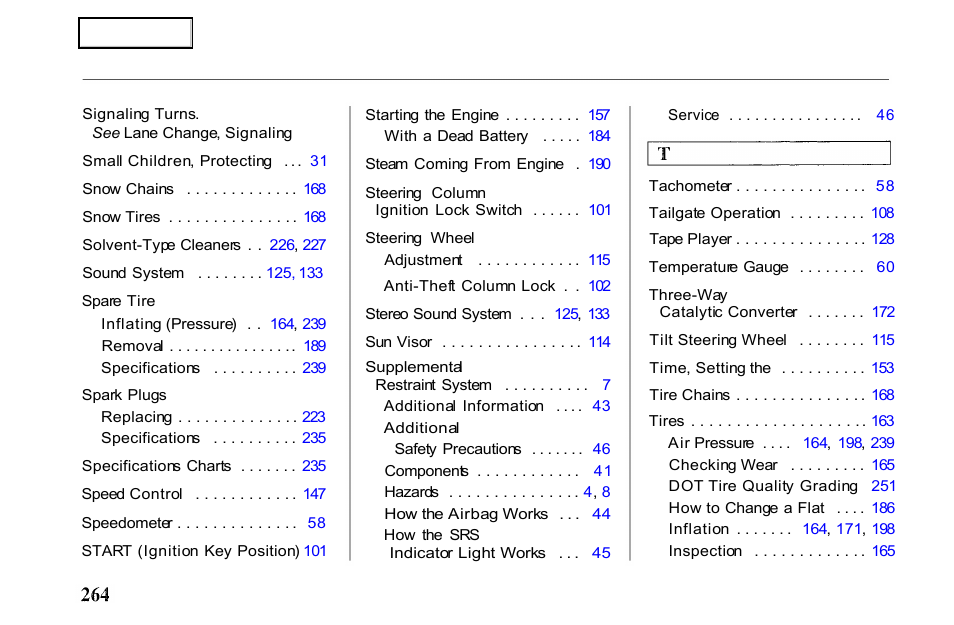Open page 168 link for Snow Tires
The image size is (954, 625).
[x=315, y=217]
